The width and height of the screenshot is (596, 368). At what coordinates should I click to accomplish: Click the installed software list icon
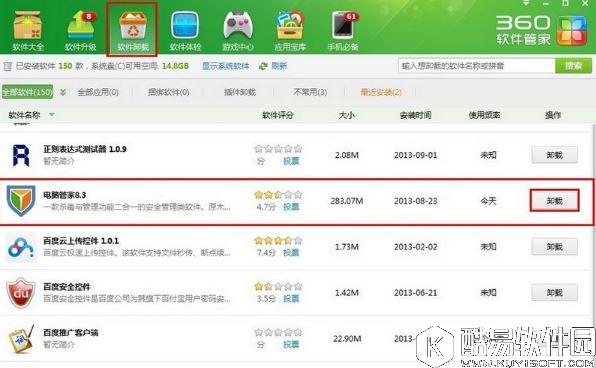pyautogui.click(x=7, y=66)
